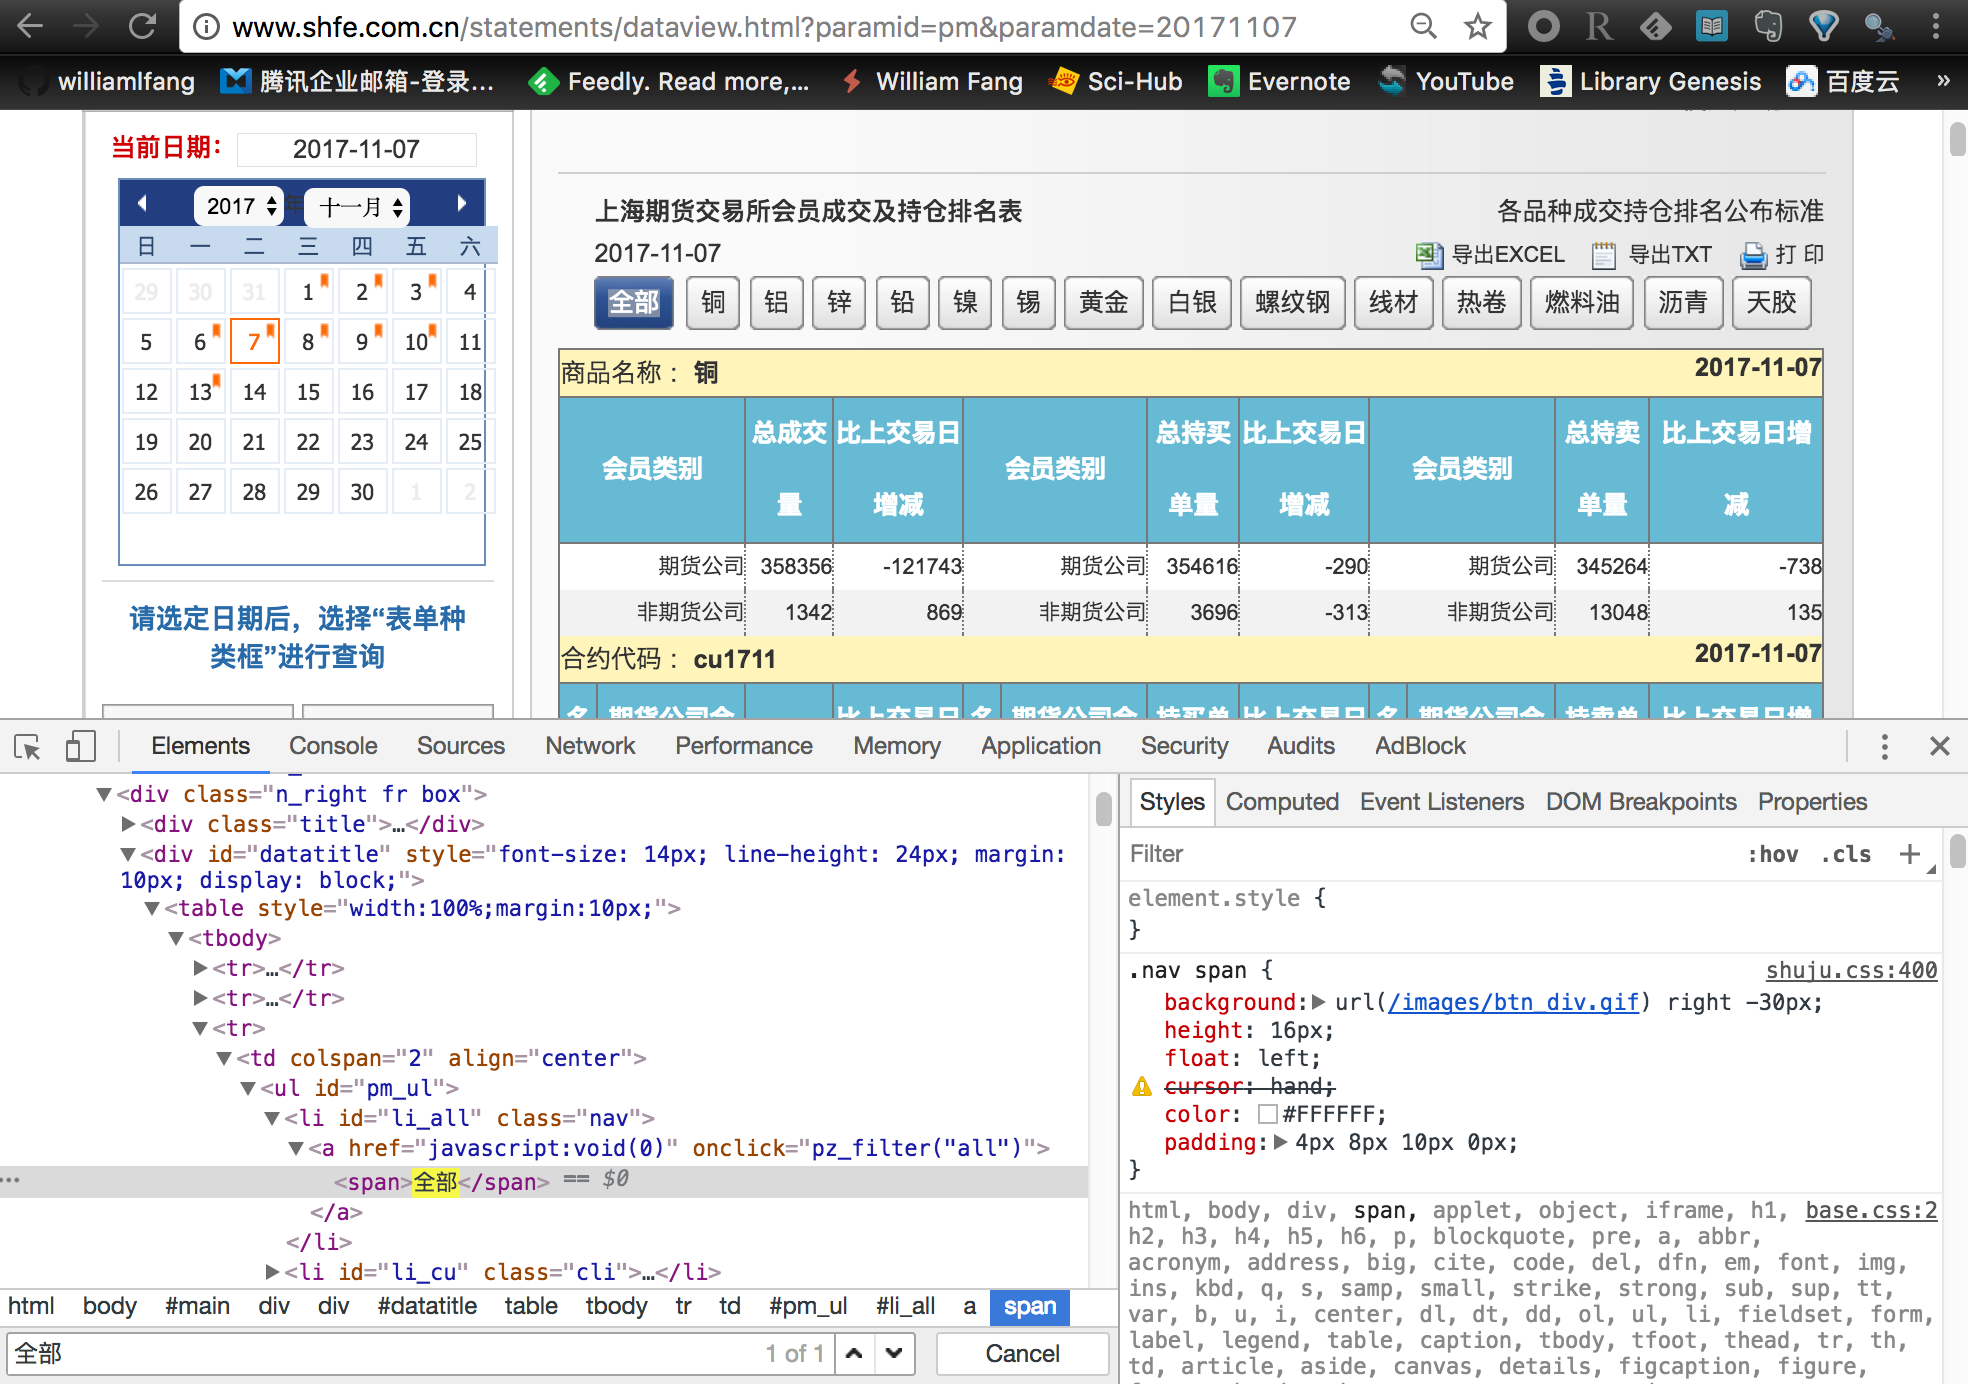The width and height of the screenshot is (1968, 1384).
Task: Open DevTools customize three-dot menu
Action: coord(1884,746)
